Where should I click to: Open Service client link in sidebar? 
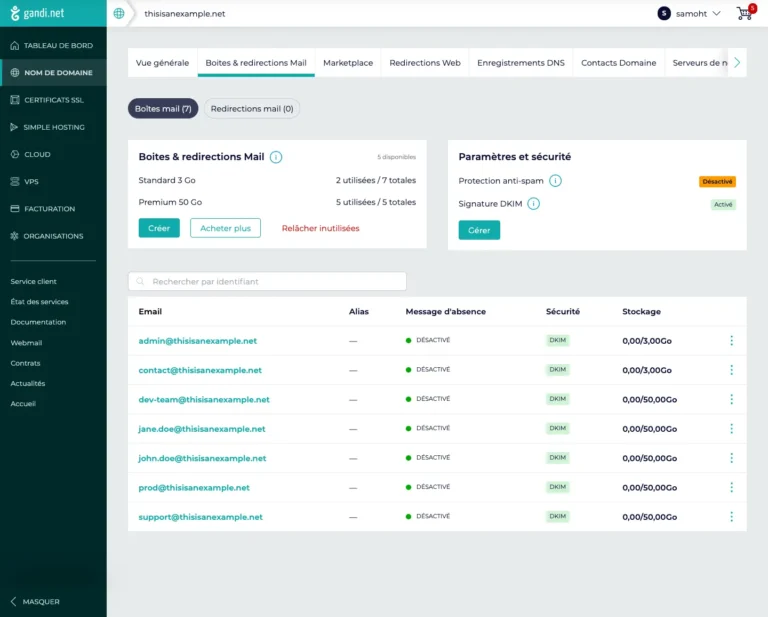[33, 282]
